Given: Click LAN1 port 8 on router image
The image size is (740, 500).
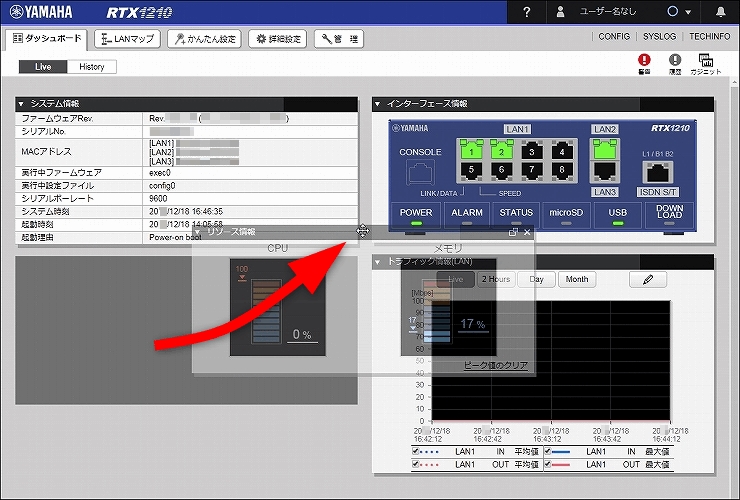Looking at the screenshot, I should tap(562, 171).
